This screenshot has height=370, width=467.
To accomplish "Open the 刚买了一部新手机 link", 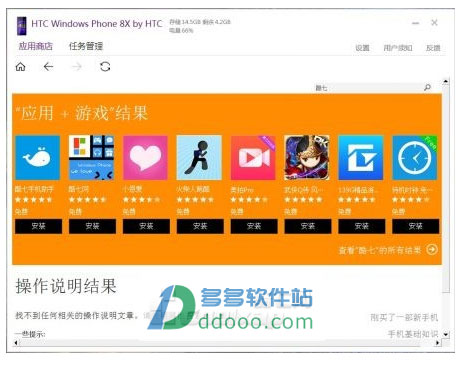I will 404,317.
